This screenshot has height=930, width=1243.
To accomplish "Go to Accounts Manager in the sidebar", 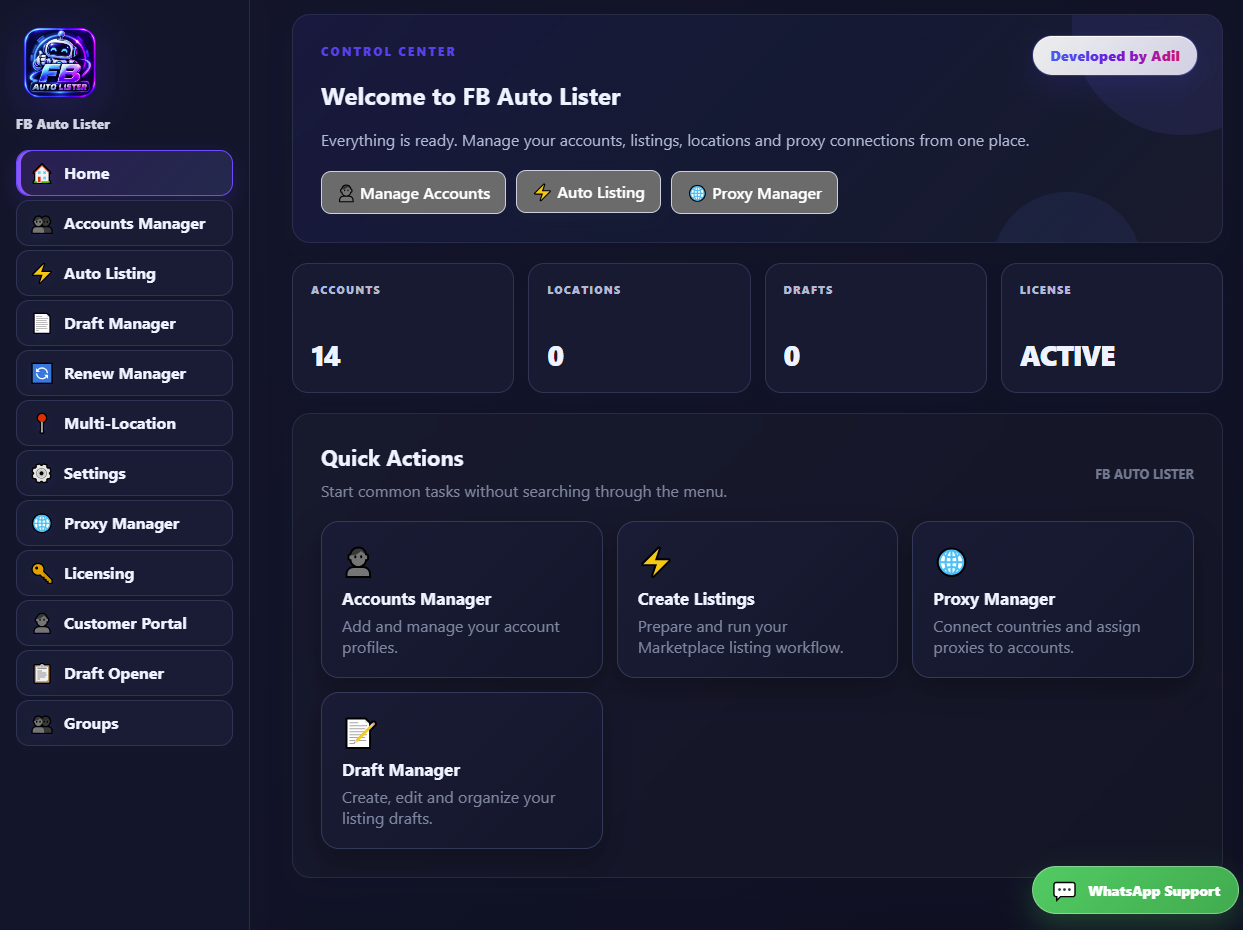I will tap(124, 223).
